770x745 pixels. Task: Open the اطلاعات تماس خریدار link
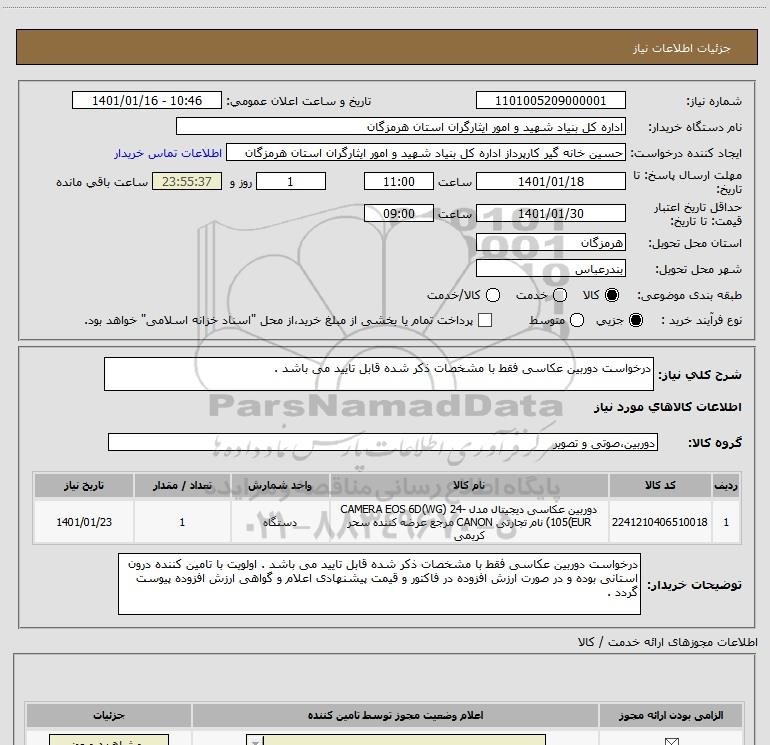168,153
